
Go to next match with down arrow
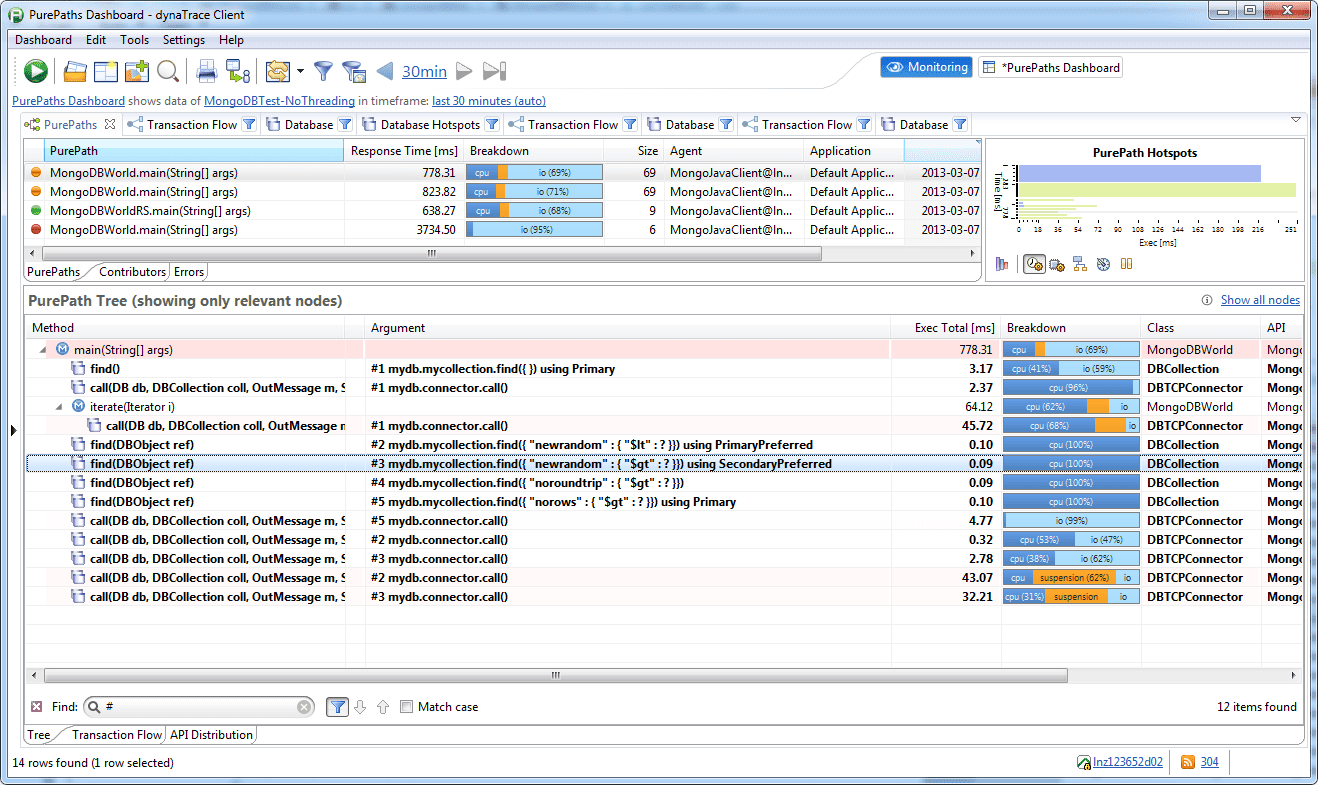361,707
